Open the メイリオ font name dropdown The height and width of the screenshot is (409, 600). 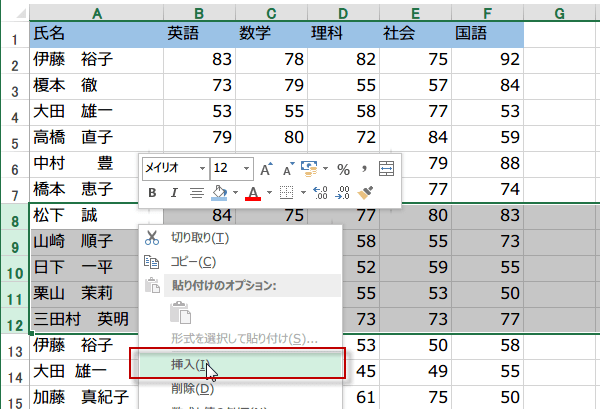[x=202, y=169]
